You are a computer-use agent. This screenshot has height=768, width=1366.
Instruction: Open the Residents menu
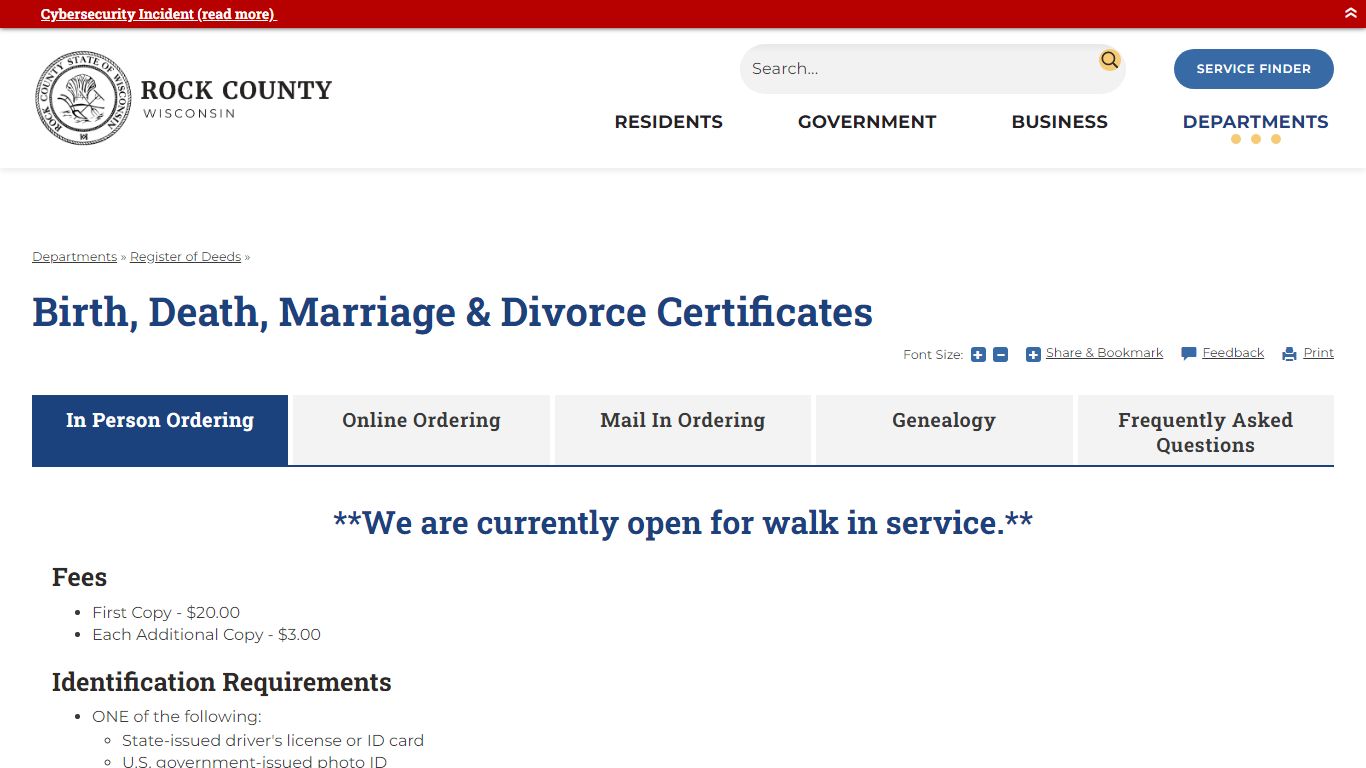point(668,122)
